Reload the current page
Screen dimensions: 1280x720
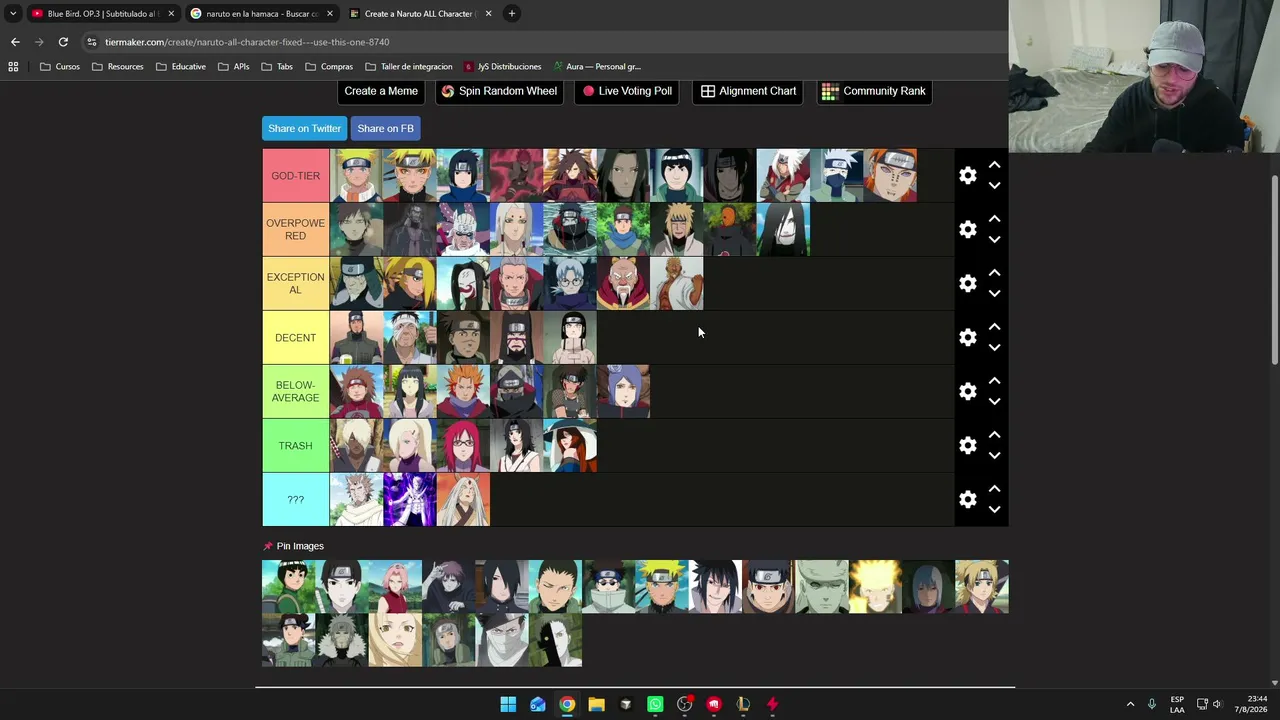click(x=63, y=42)
